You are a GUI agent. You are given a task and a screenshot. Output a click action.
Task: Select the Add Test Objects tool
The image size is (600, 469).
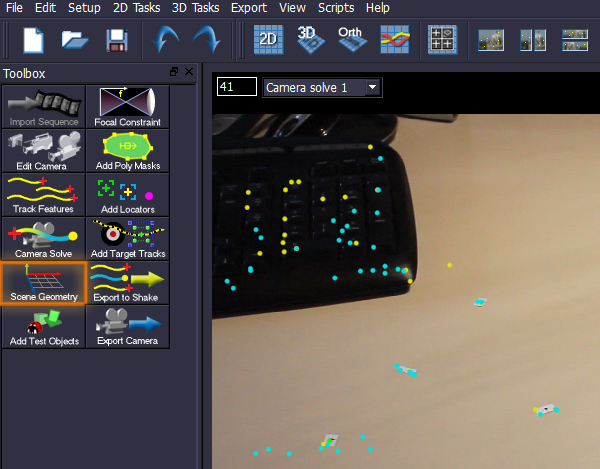pyautogui.click(x=44, y=326)
